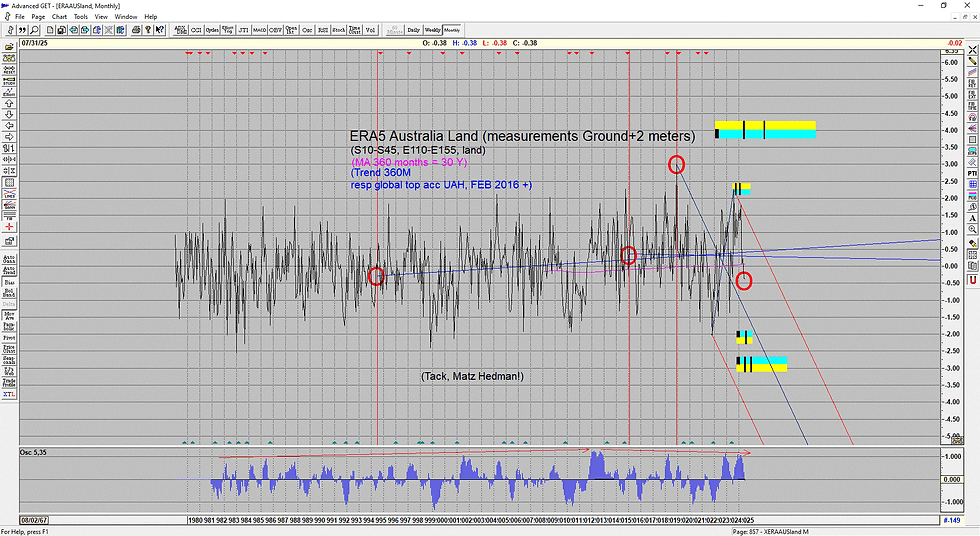The image size is (980, 536).
Task: Switch chart to Daily timeframe
Action: (414, 30)
